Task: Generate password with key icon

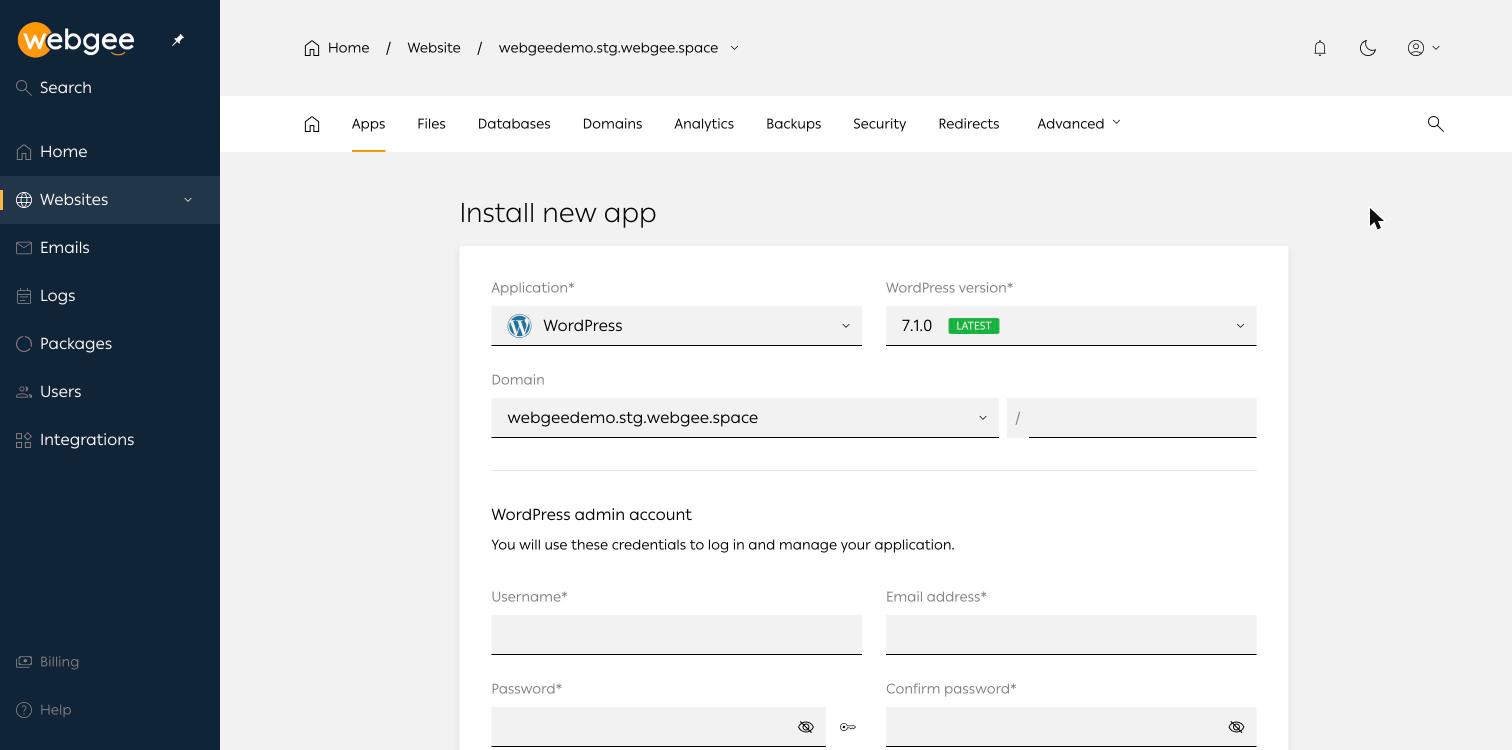Action: pyautogui.click(x=848, y=727)
